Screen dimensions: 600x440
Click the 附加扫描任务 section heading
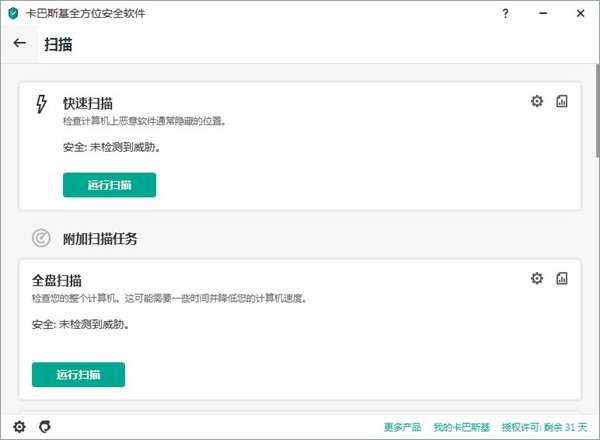point(100,238)
